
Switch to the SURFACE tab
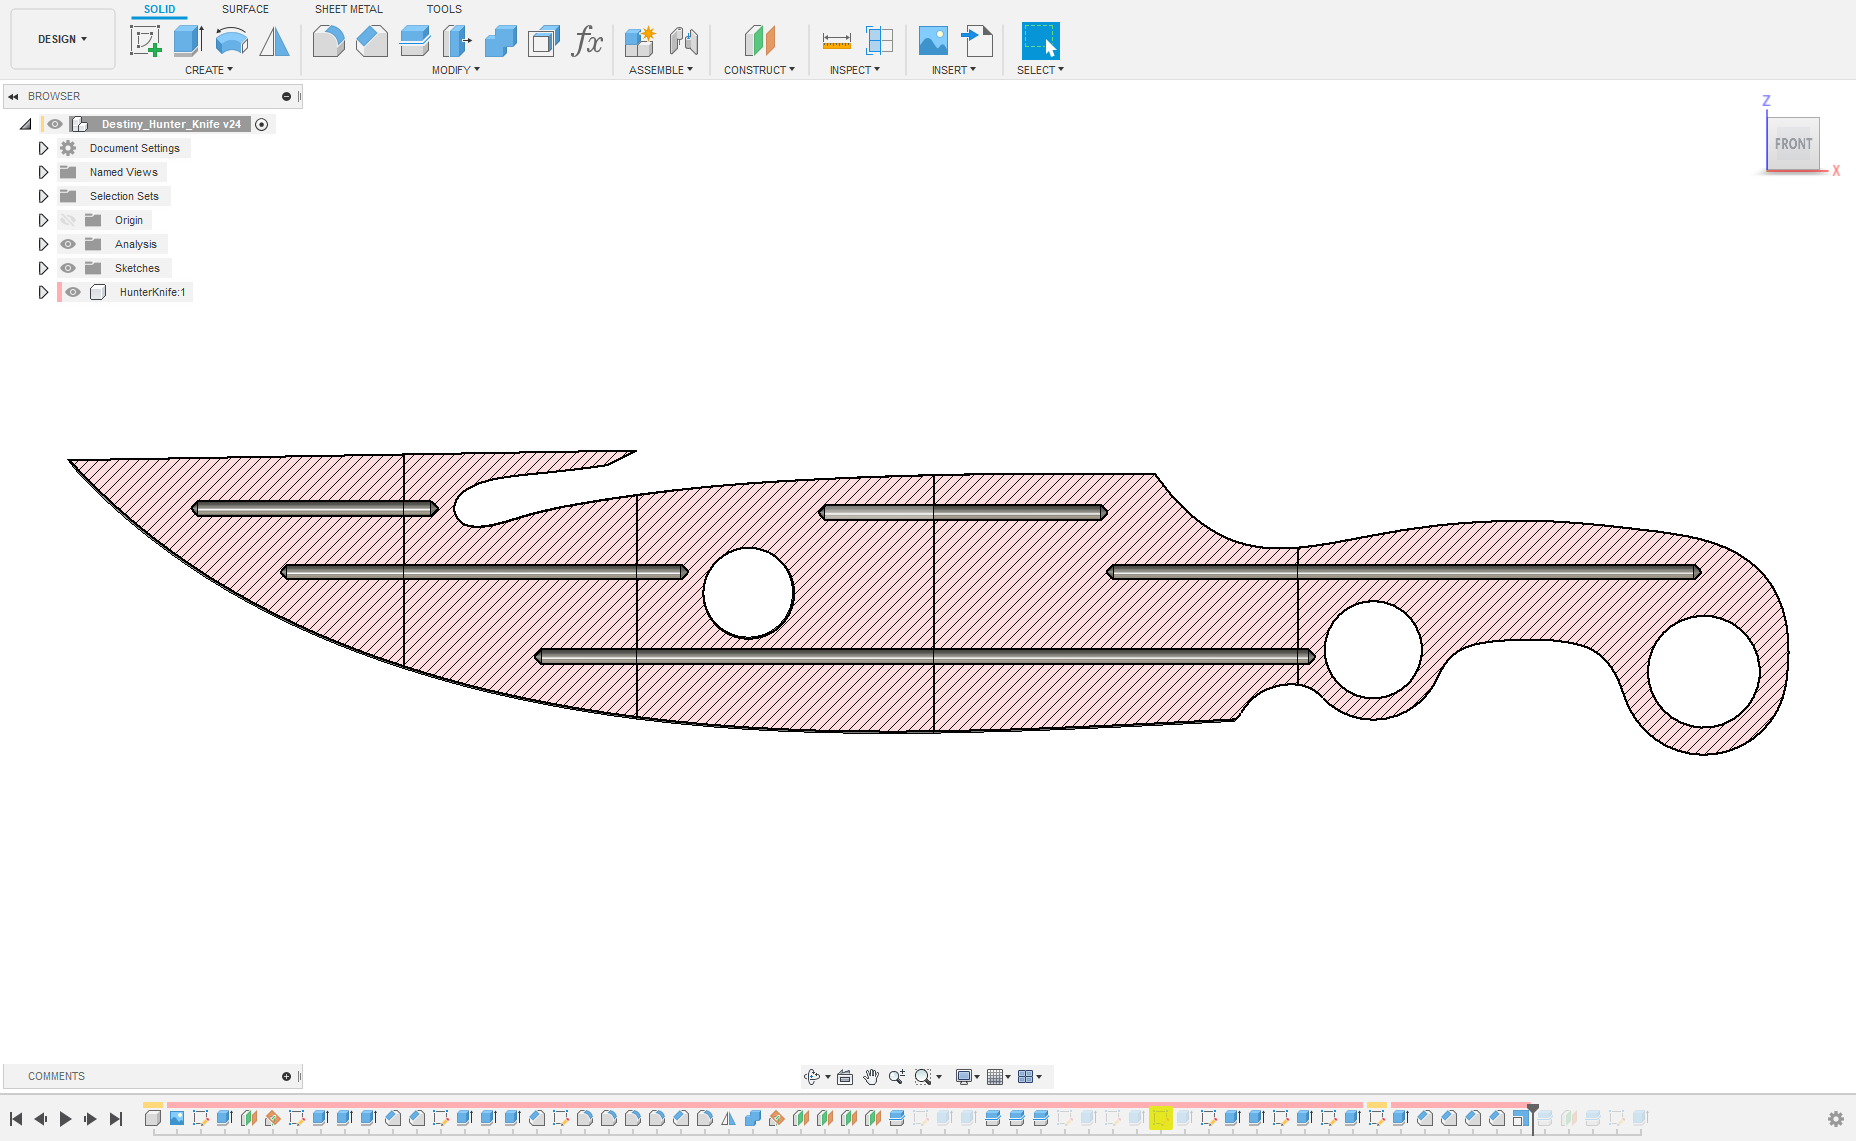coord(245,9)
